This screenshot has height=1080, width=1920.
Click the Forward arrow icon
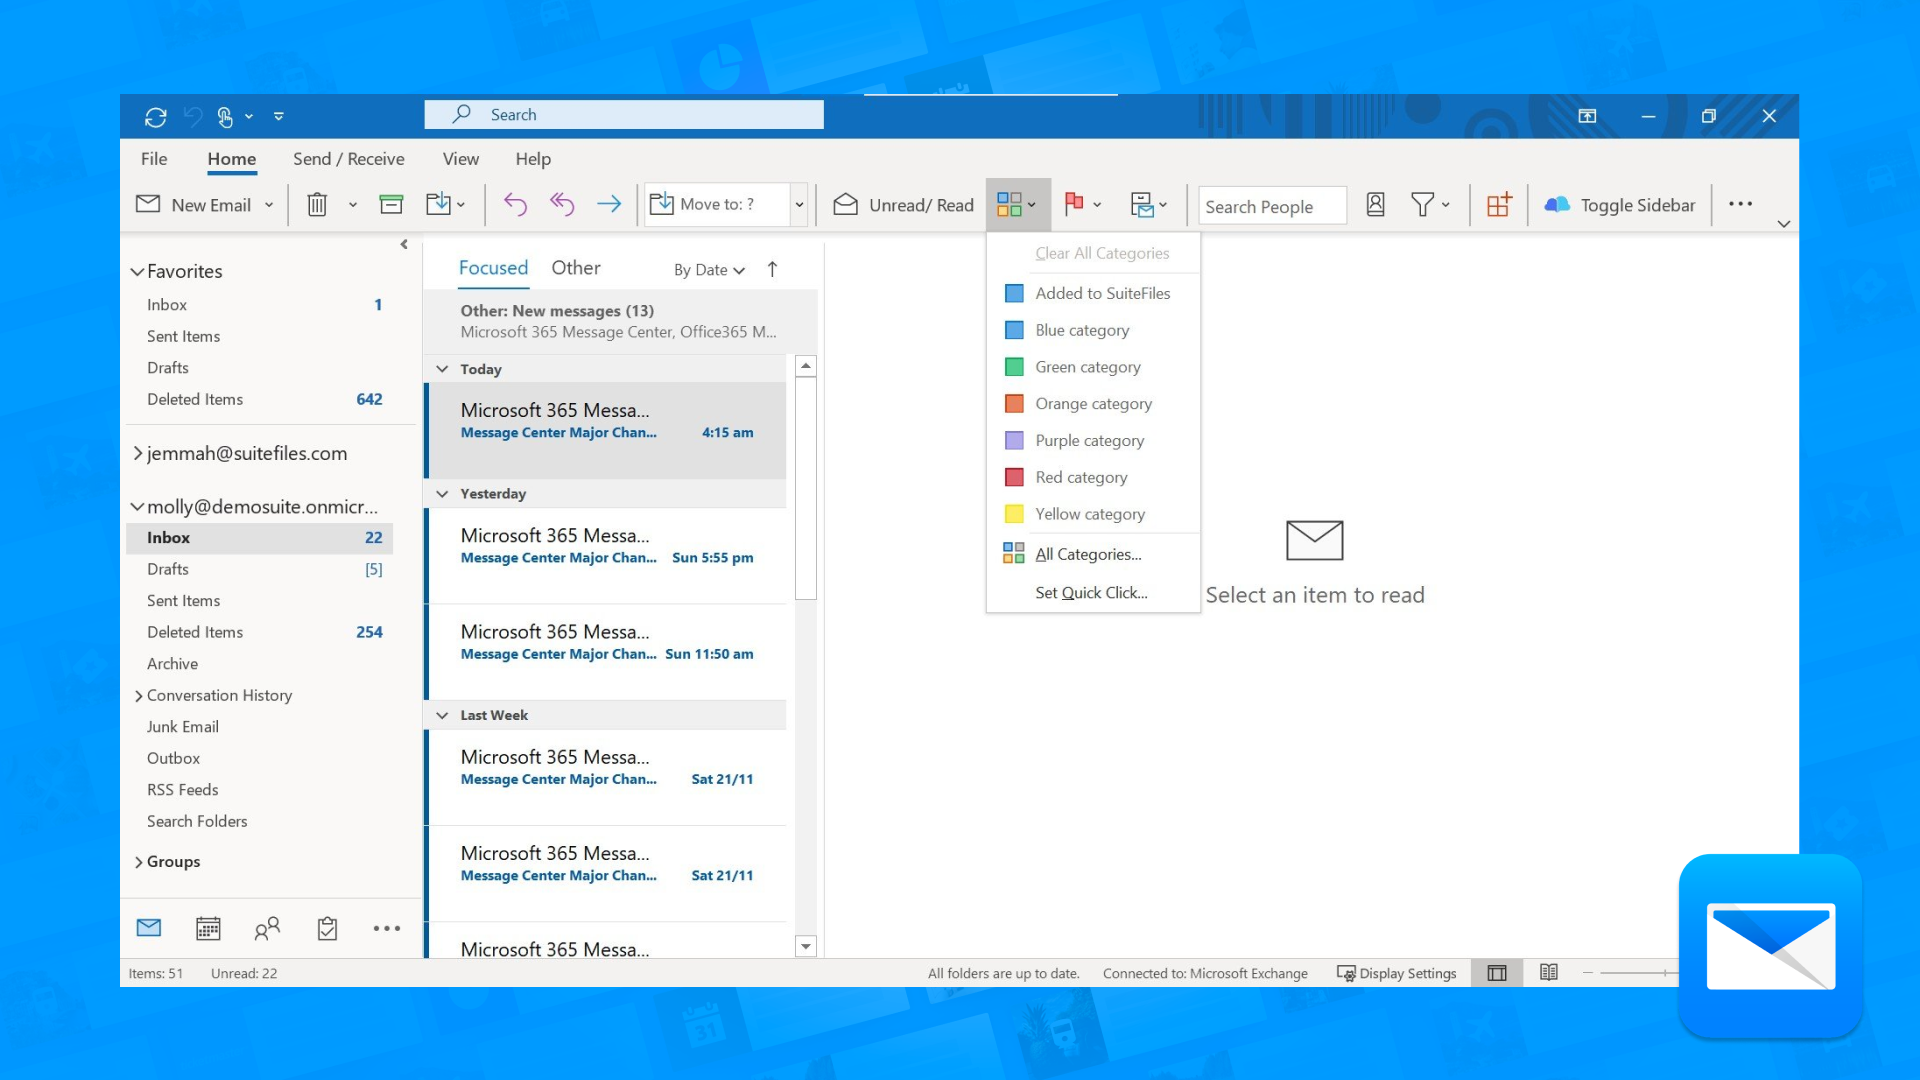609,204
